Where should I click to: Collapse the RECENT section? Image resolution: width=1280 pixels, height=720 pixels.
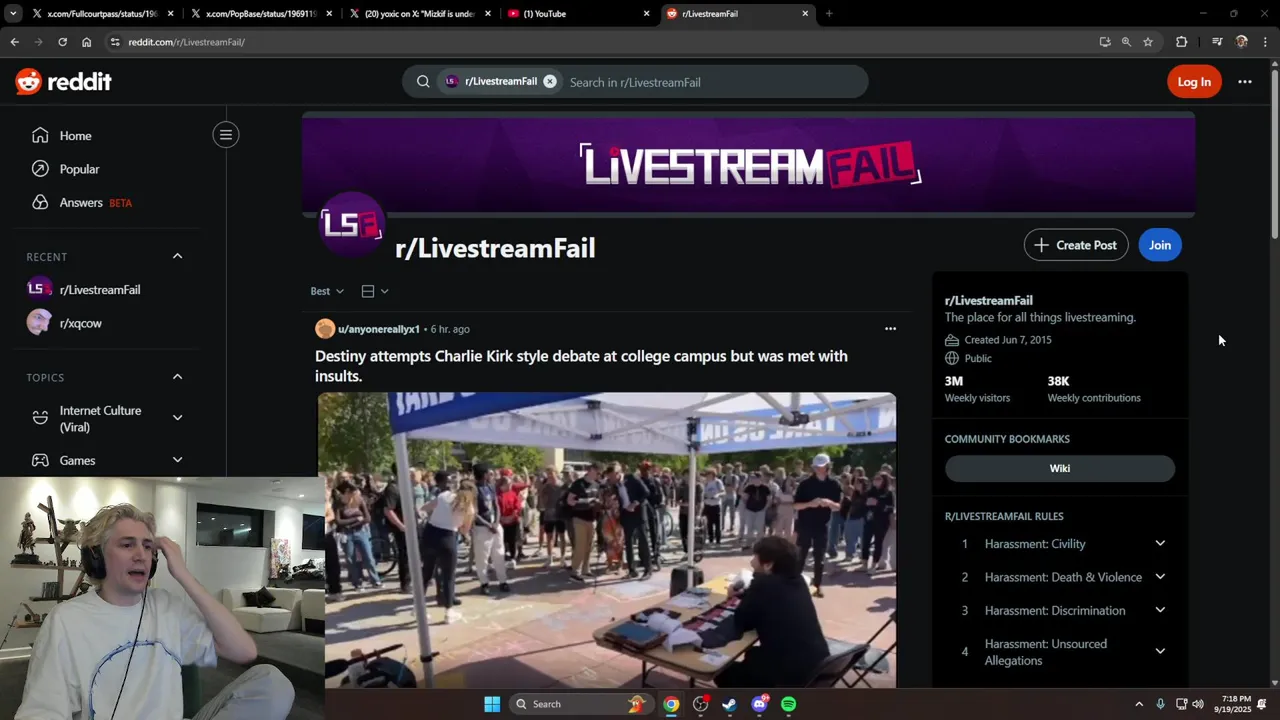[x=177, y=256]
